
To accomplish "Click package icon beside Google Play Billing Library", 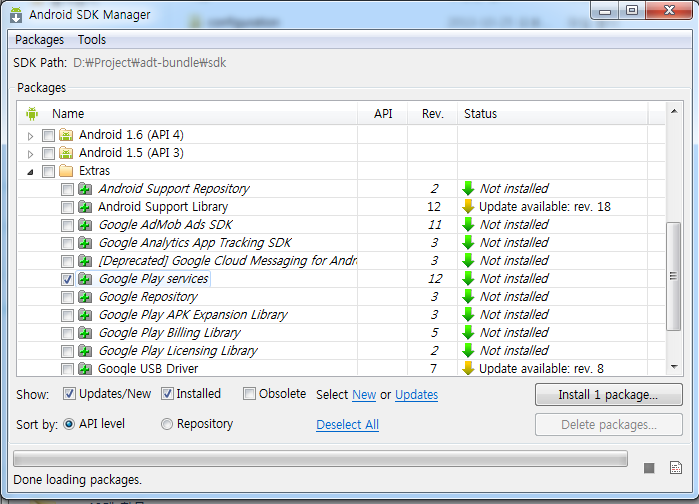I will pyautogui.click(x=85, y=333).
